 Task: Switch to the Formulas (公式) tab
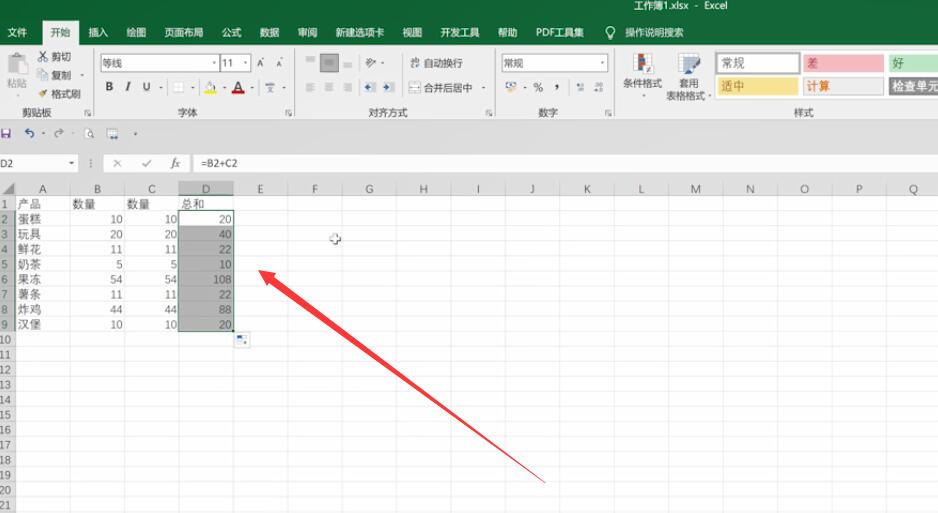point(232,32)
